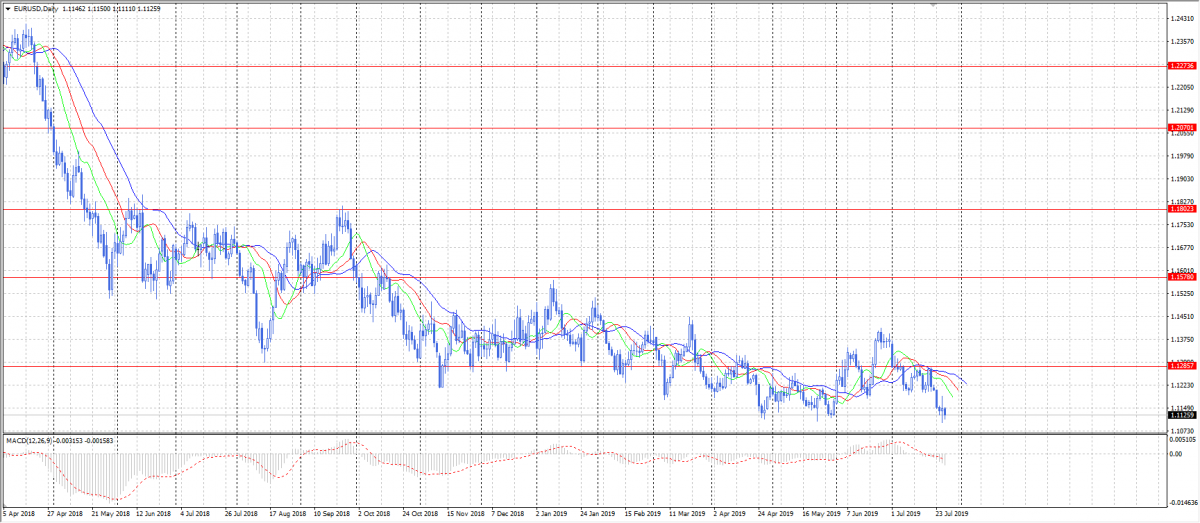Click the 4 Jul 2018 date label
This screenshot has height=523, width=1200.
[195, 514]
